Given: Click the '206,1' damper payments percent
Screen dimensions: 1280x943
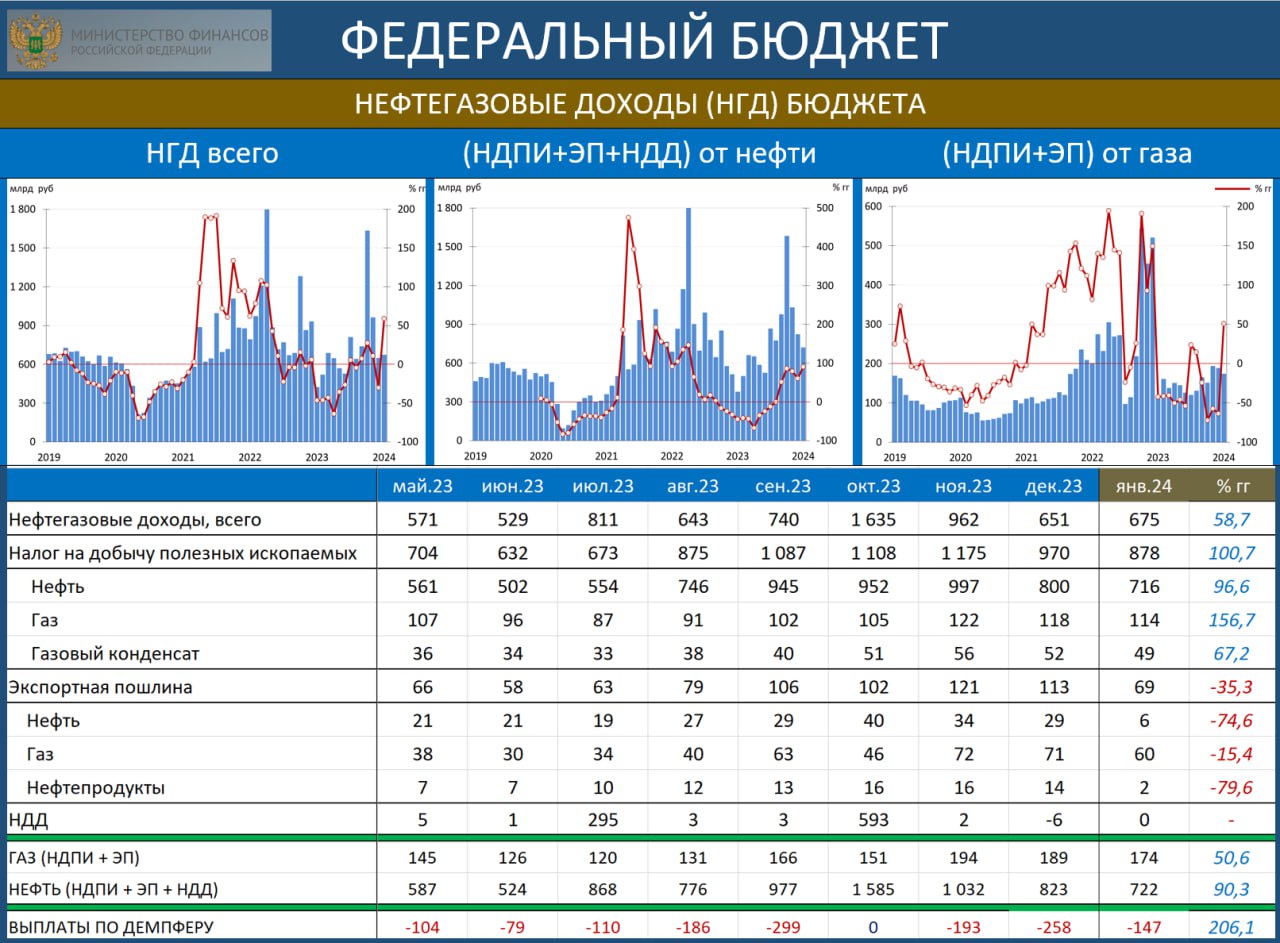Looking at the screenshot, I should 1231,927.
